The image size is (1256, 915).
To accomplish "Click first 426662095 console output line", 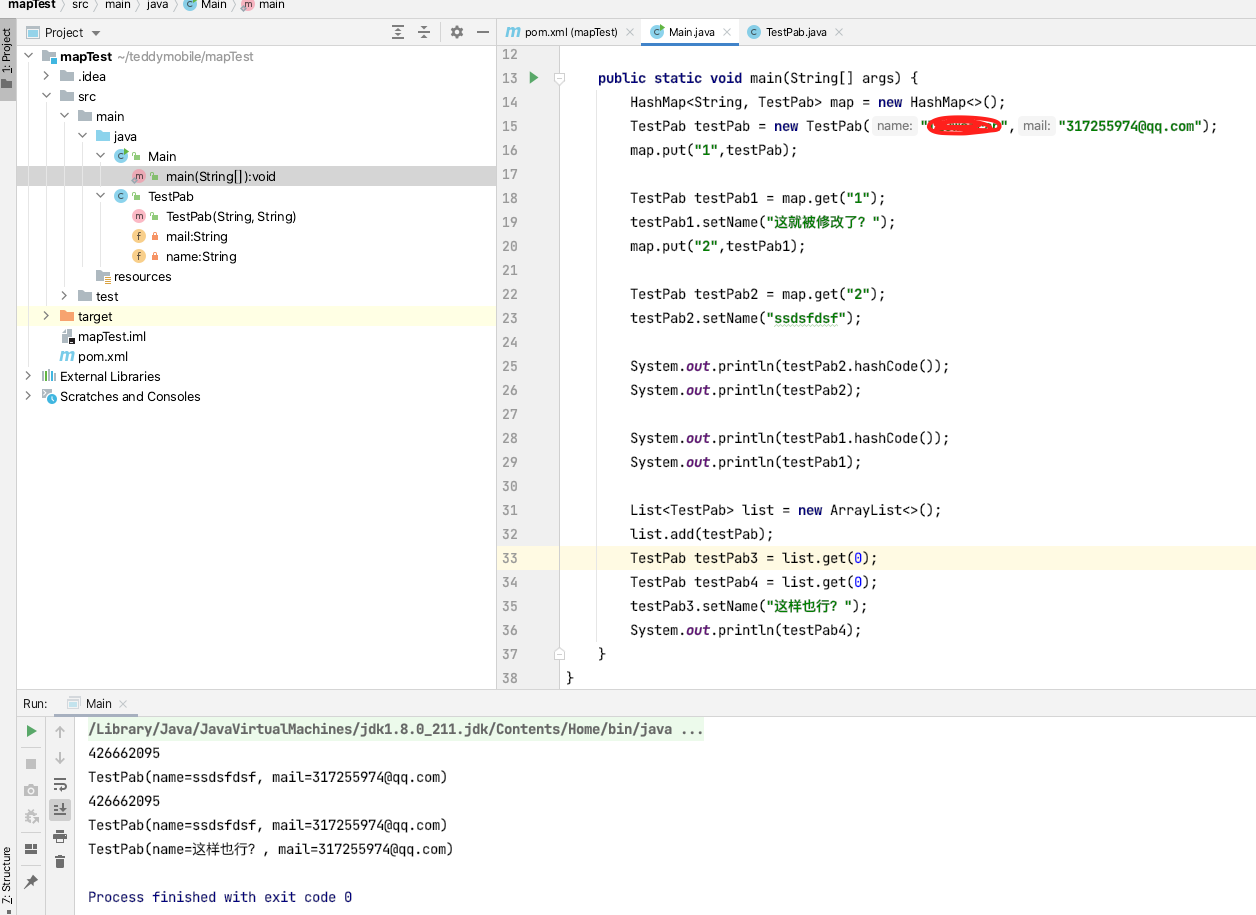I will point(124,753).
